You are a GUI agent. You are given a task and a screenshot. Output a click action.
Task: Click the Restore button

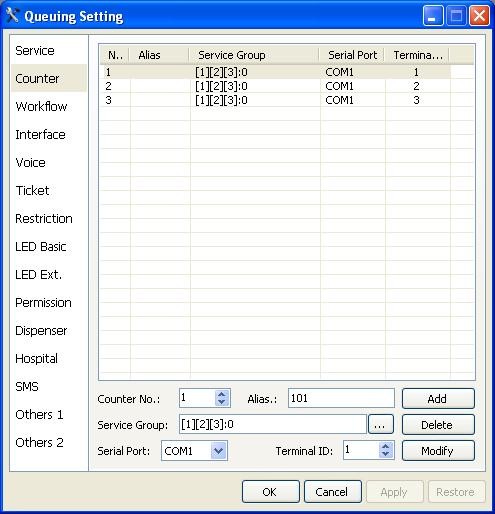point(456,492)
